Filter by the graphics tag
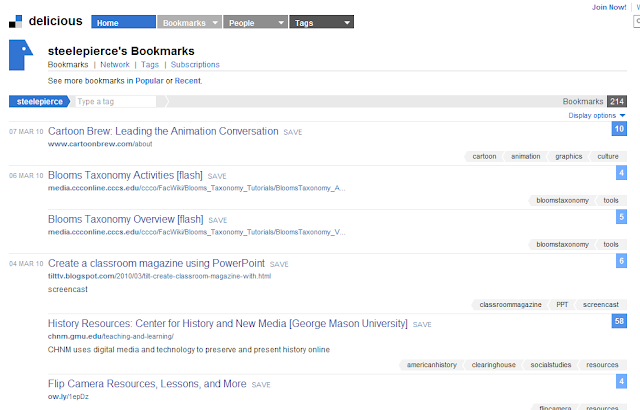This screenshot has height=410, width=640. (x=569, y=156)
